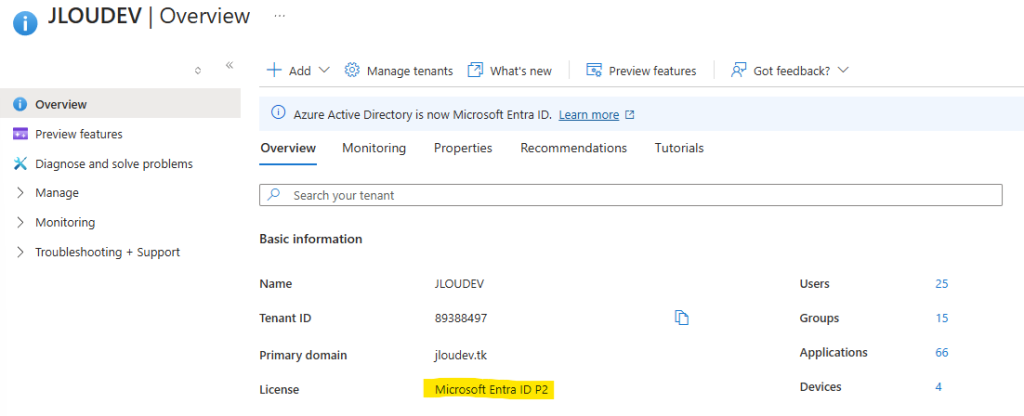Click the License label
This screenshot has width=1024, height=416.
click(x=279, y=390)
